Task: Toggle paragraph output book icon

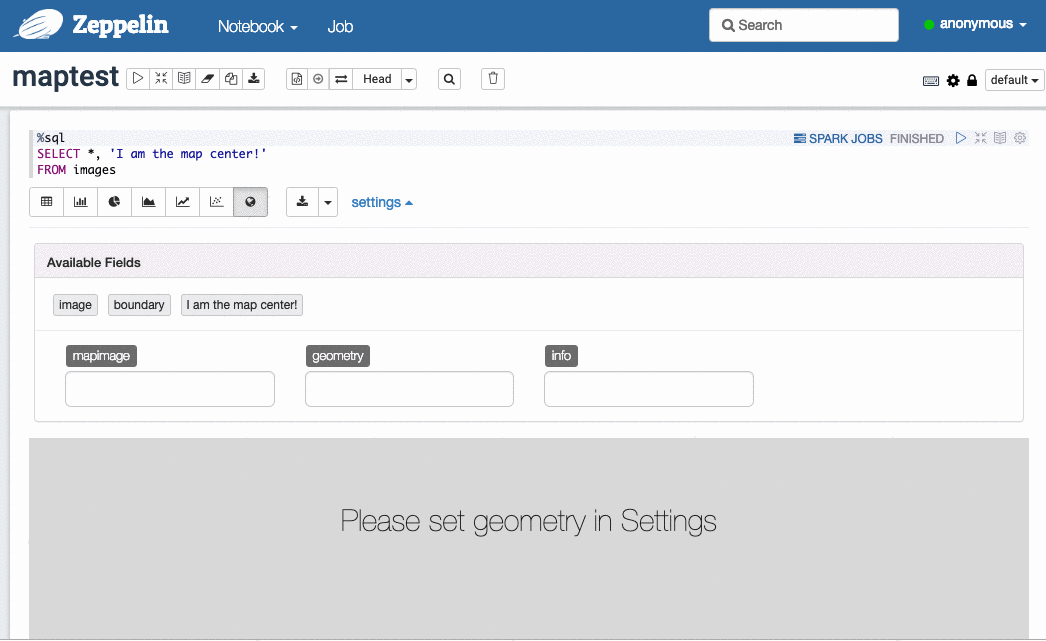Action: [1000, 139]
